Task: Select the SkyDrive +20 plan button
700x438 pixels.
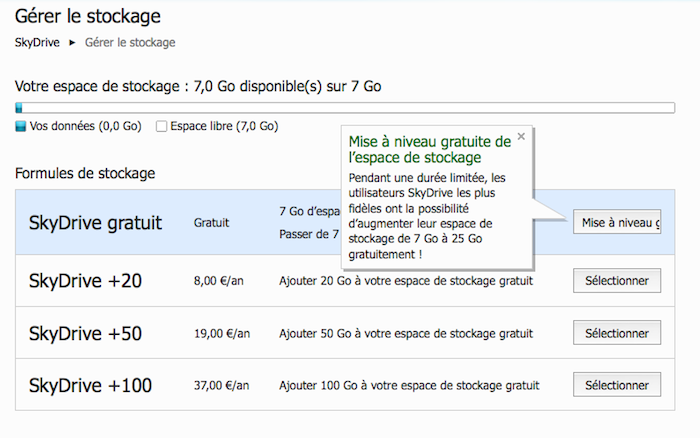Action: 617,281
